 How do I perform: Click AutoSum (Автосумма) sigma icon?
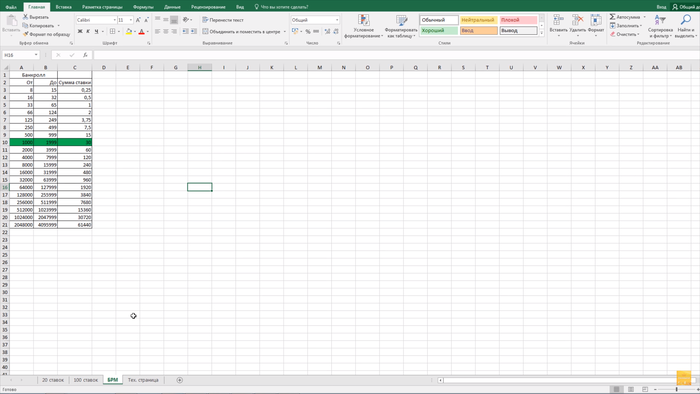tap(612, 17)
